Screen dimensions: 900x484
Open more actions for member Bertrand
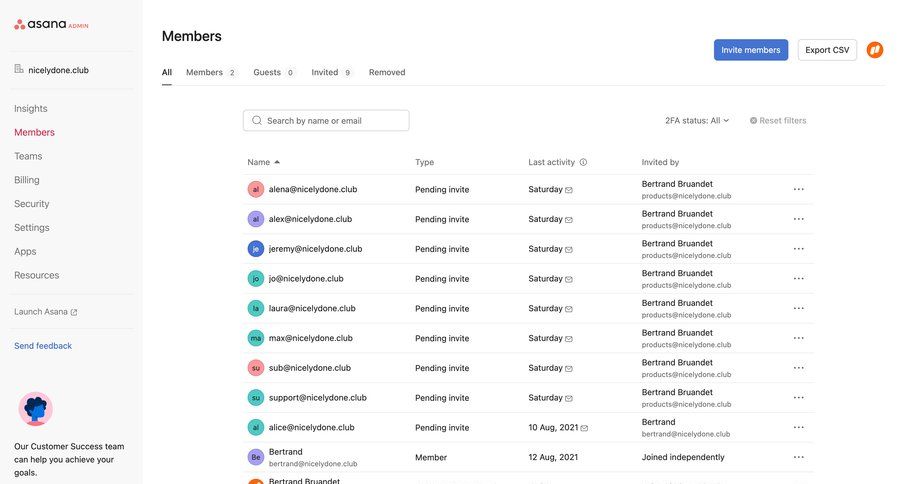798,457
